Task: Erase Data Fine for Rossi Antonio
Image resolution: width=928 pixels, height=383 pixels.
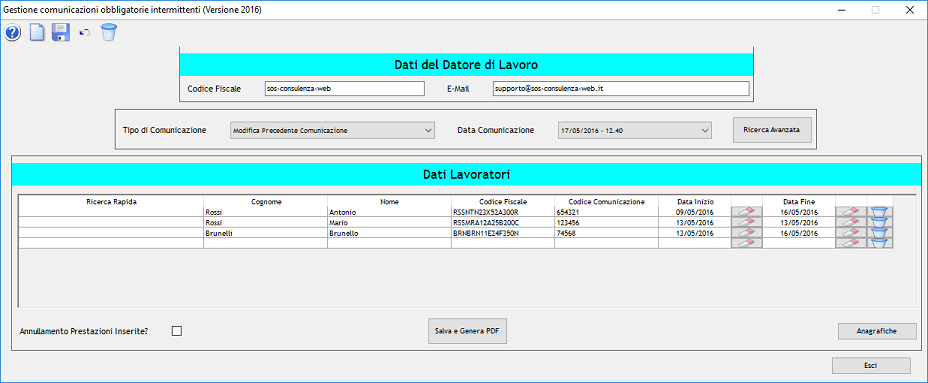Action: [851, 212]
